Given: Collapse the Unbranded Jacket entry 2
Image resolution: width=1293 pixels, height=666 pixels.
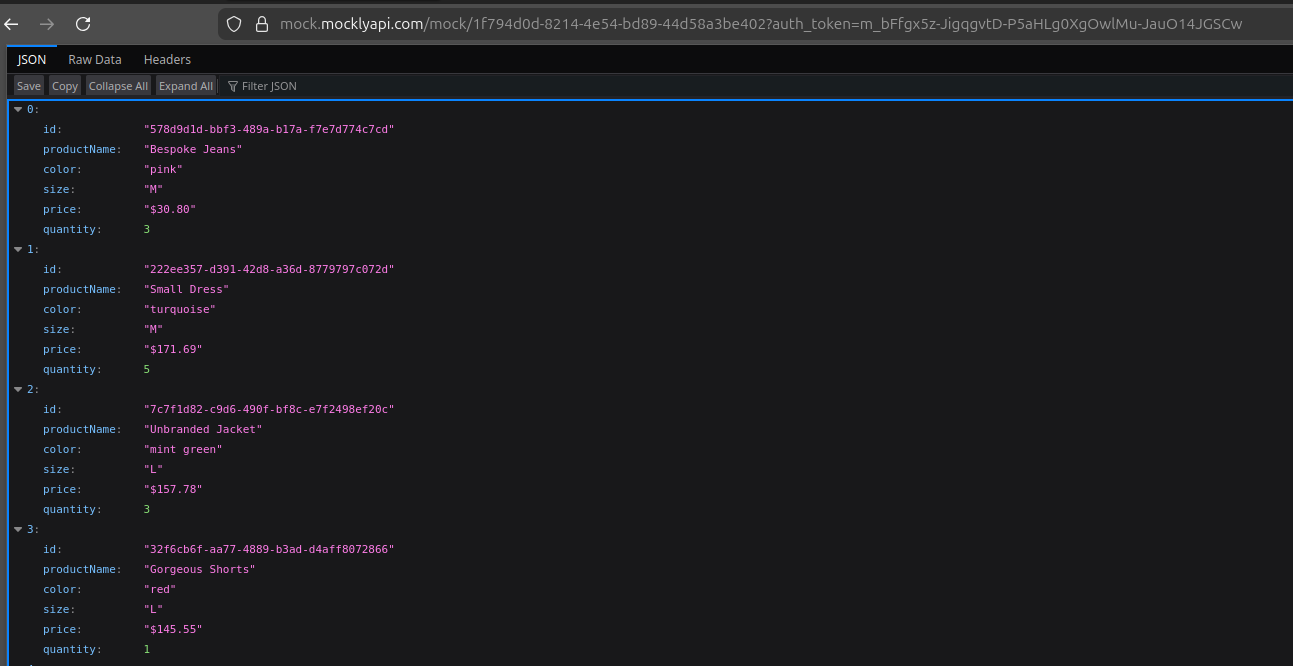Looking at the screenshot, I should point(17,388).
